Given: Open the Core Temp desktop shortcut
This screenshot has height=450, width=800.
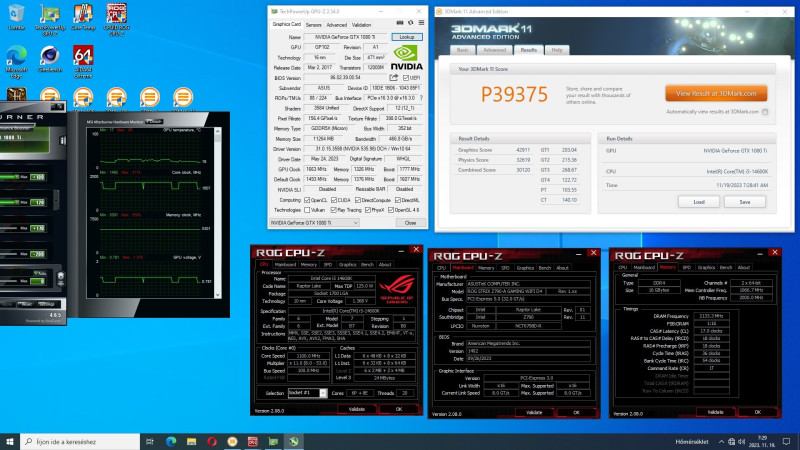Looking at the screenshot, I should click(x=83, y=17).
